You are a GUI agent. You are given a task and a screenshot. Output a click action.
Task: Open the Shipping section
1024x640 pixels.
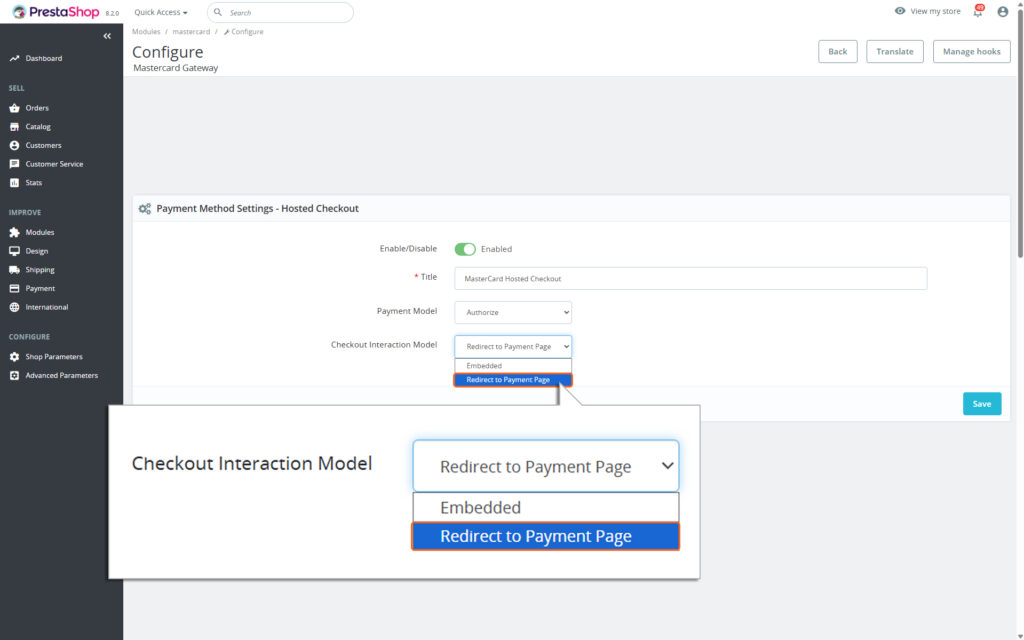pos(14,269)
